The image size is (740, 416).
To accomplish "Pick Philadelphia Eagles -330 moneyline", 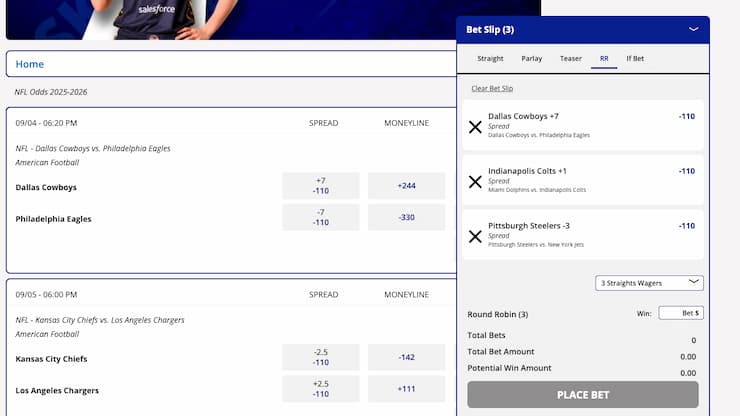I will [x=406, y=217].
